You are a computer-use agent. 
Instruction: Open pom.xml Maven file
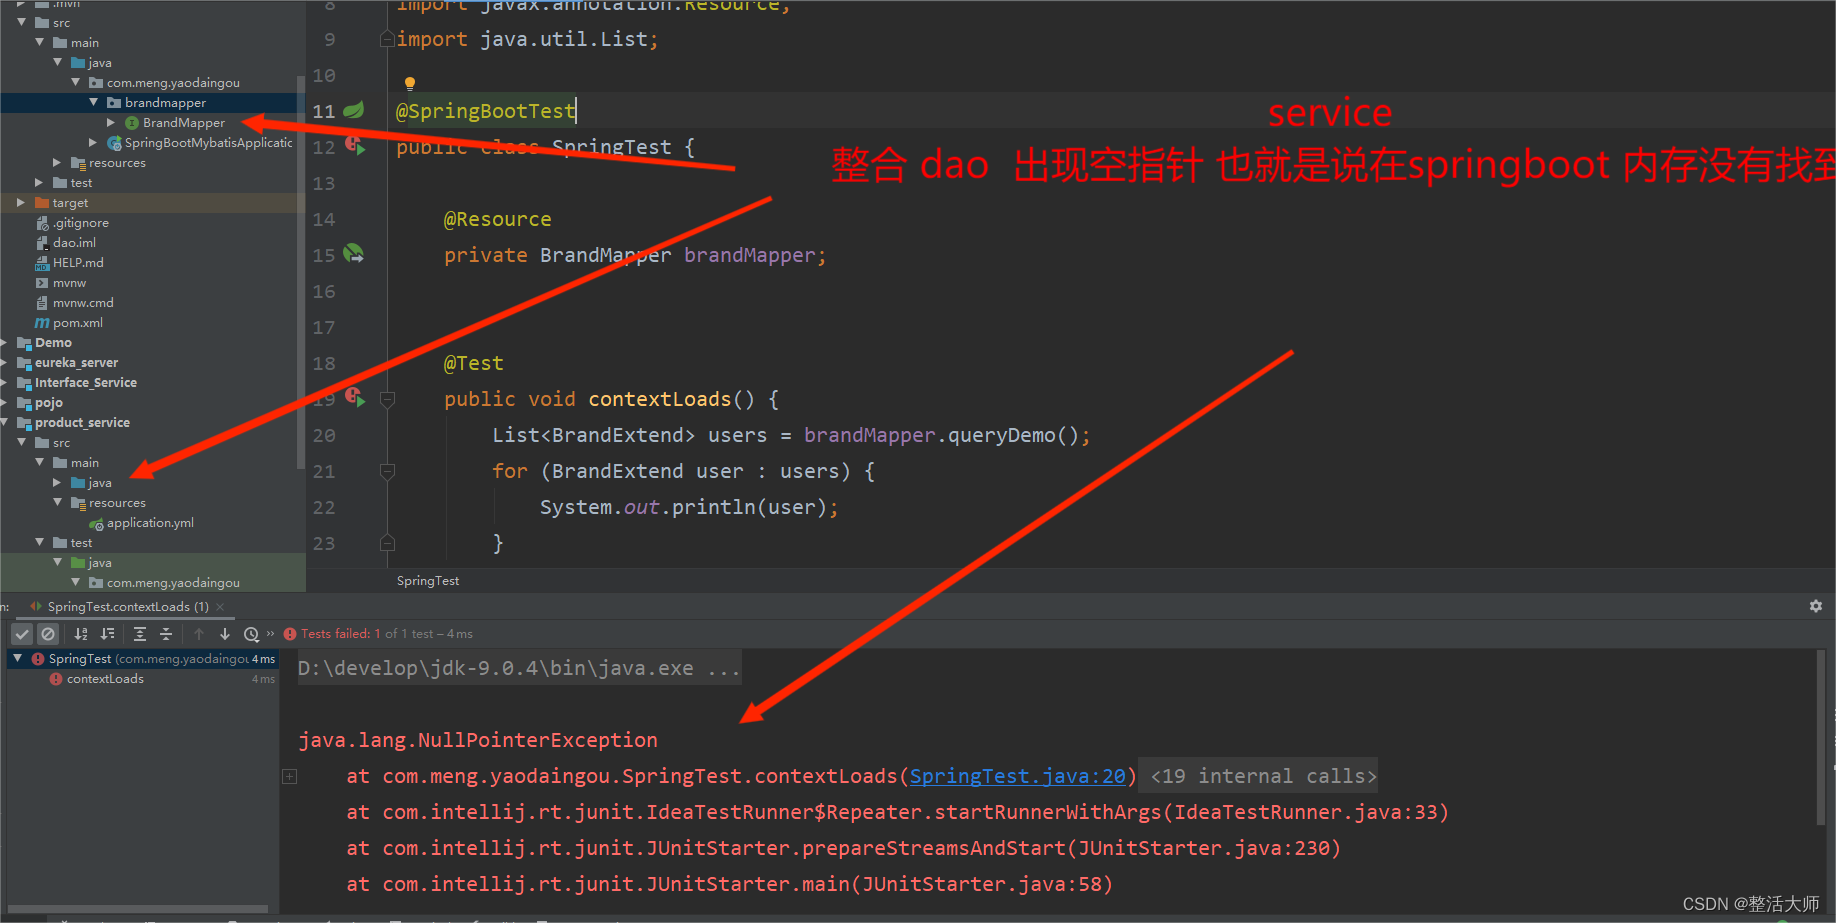pos(77,323)
